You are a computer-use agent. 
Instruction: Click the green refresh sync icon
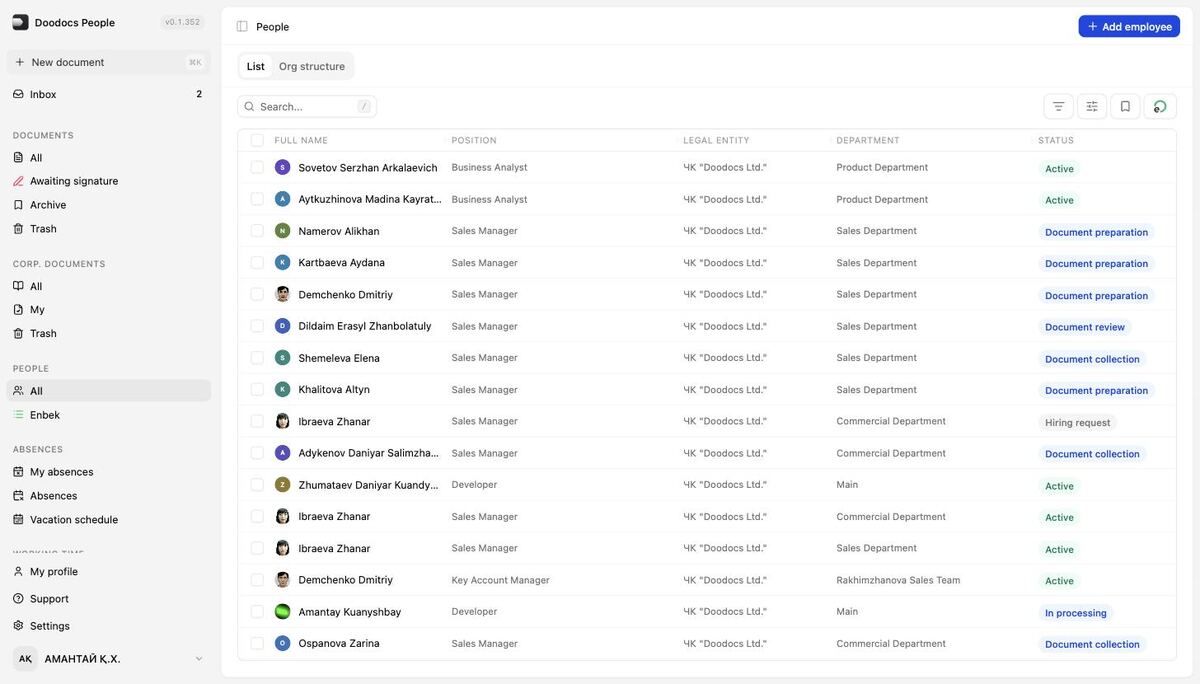coord(1160,106)
